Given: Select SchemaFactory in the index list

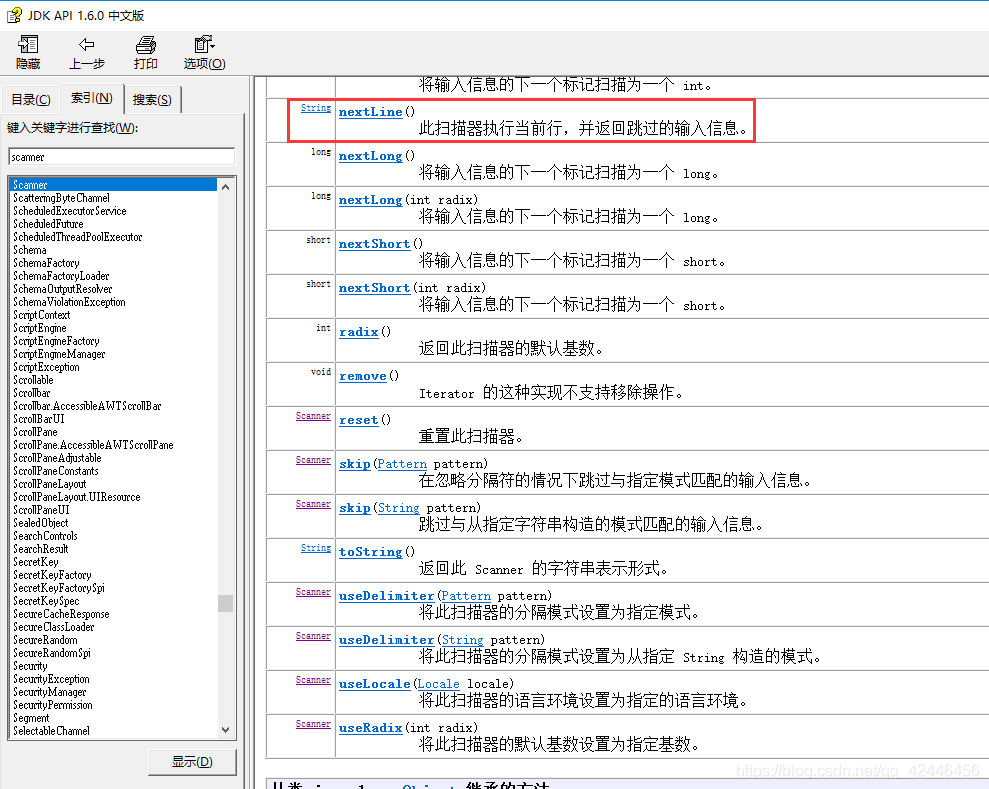Looking at the screenshot, I should [46, 263].
